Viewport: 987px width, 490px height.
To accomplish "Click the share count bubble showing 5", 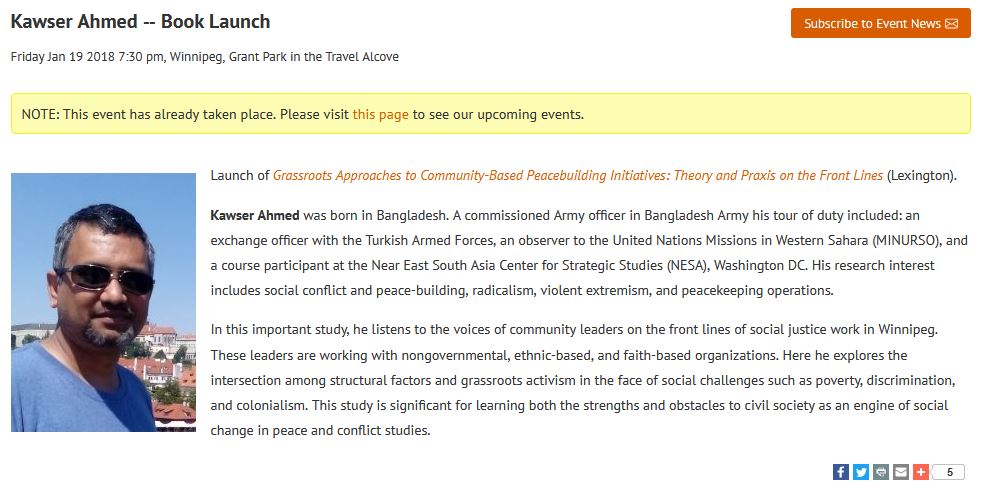I will coord(949,472).
